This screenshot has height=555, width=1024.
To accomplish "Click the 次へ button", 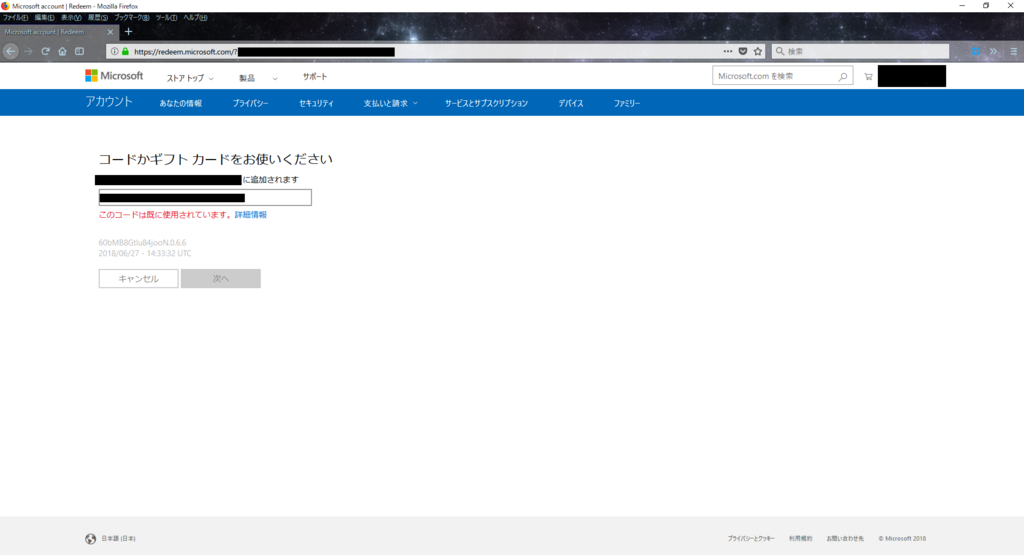I will pyautogui.click(x=221, y=279).
